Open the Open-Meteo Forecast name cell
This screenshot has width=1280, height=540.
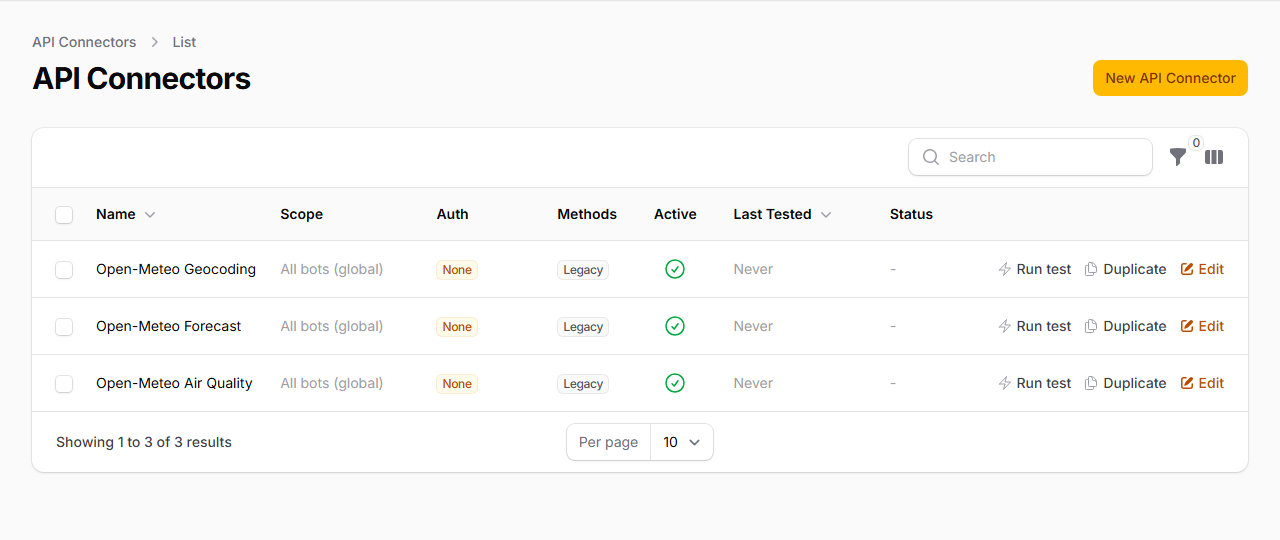point(168,326)
